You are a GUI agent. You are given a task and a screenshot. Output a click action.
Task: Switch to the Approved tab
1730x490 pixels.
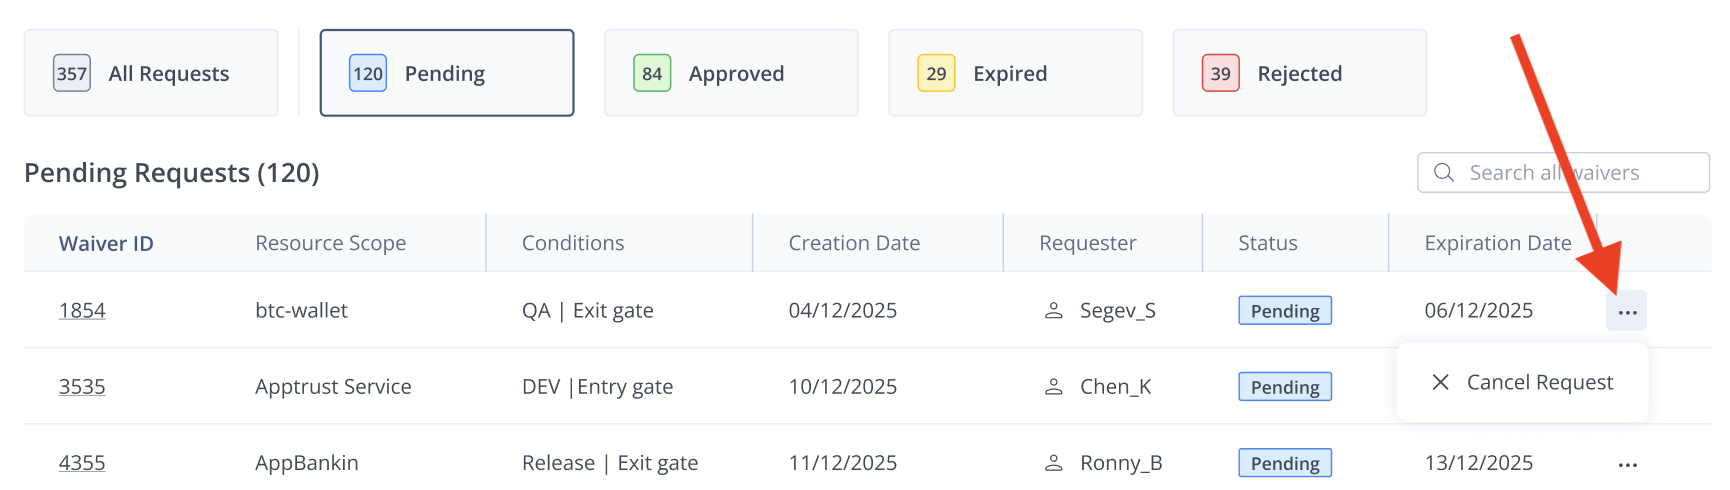731,73
